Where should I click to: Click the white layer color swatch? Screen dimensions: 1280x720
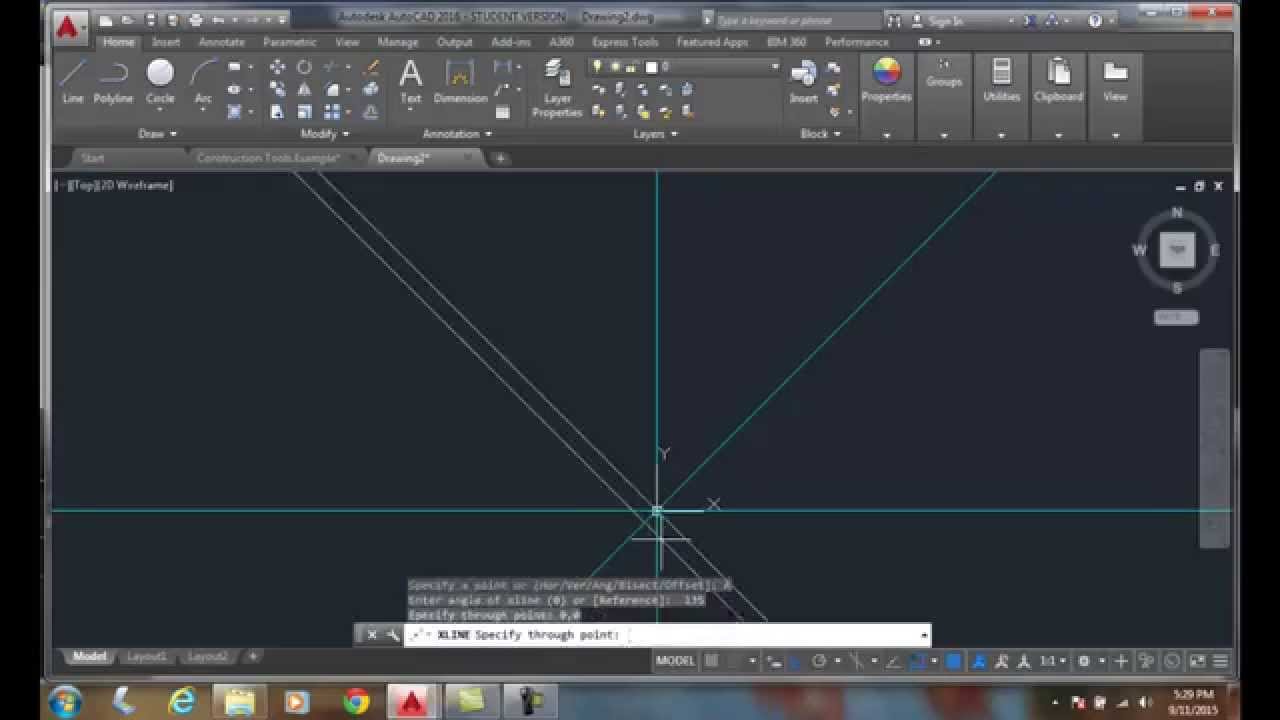[x=651, y=67]
